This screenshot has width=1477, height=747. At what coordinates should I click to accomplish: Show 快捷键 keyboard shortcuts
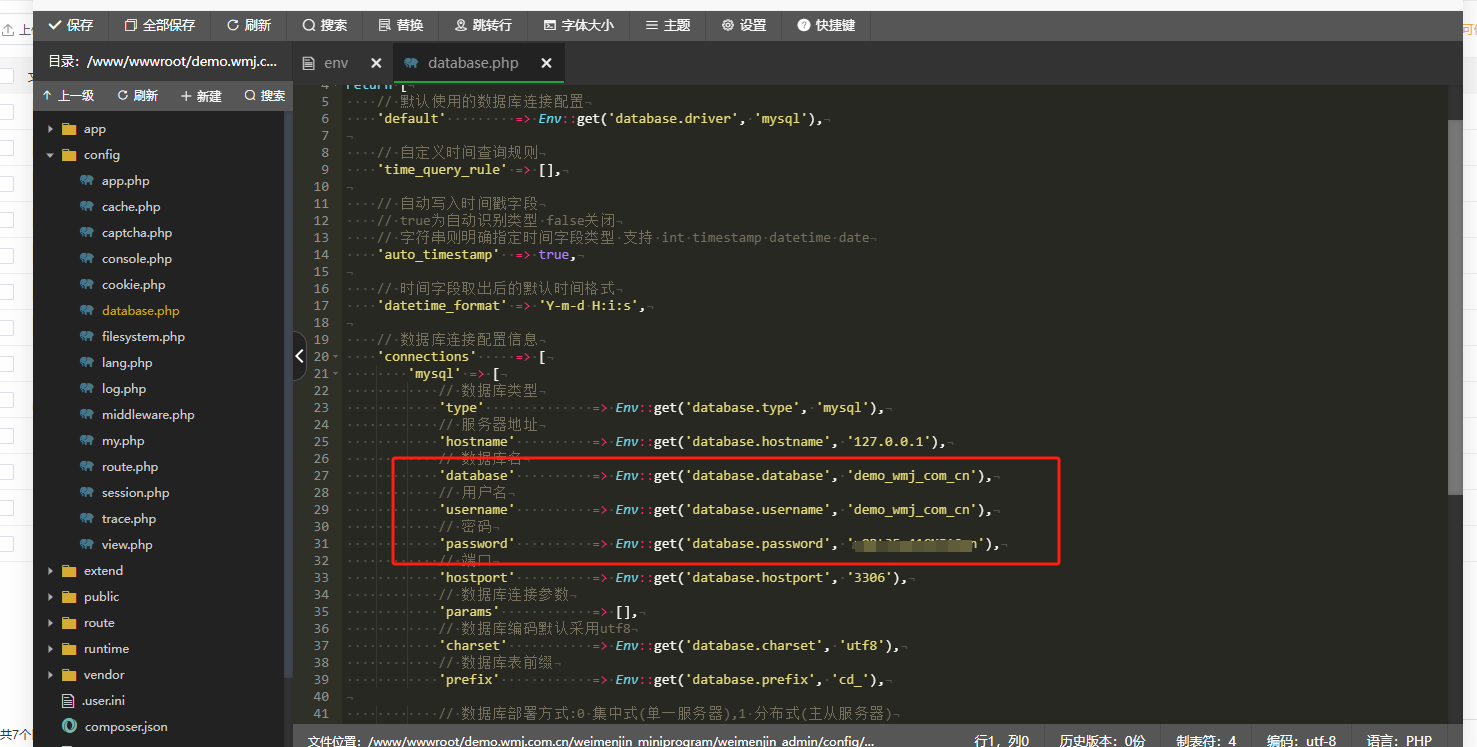coord(826,25)
